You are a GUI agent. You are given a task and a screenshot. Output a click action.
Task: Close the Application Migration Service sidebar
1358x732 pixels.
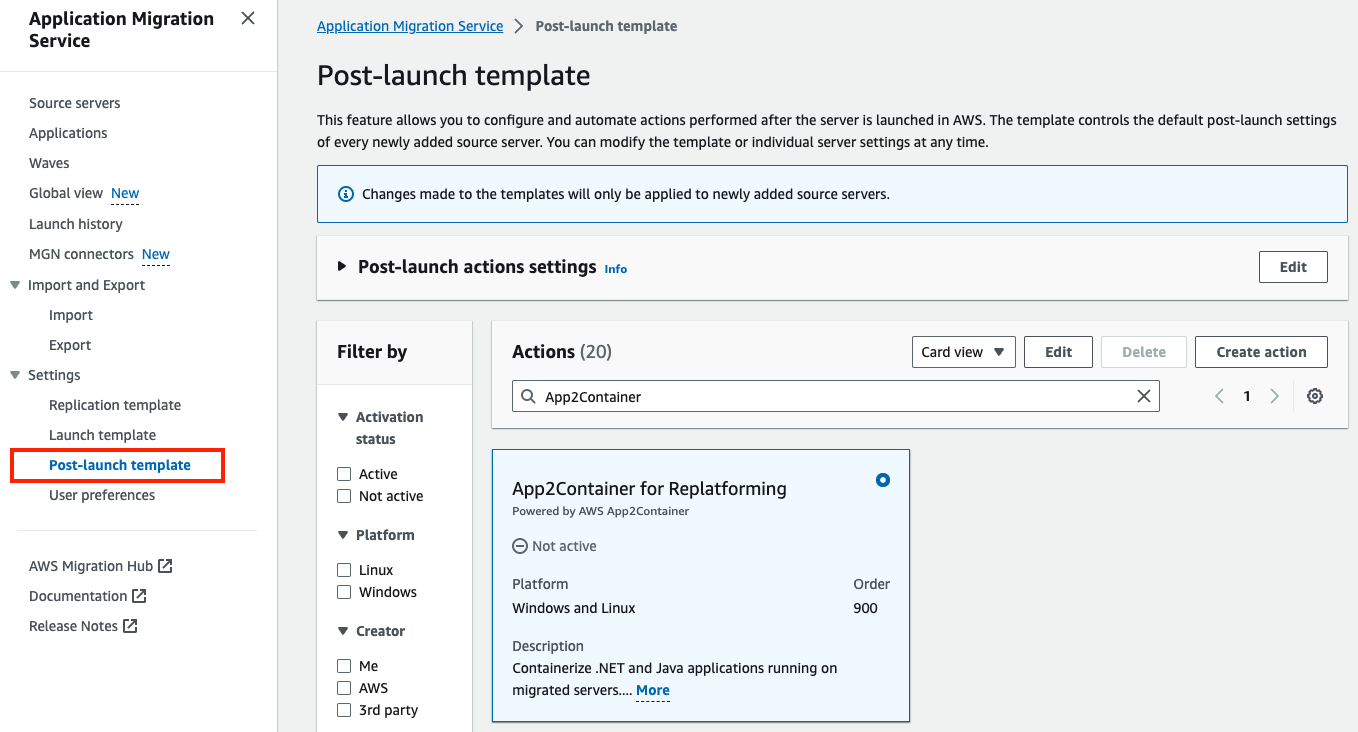click(x=248, y=19)
